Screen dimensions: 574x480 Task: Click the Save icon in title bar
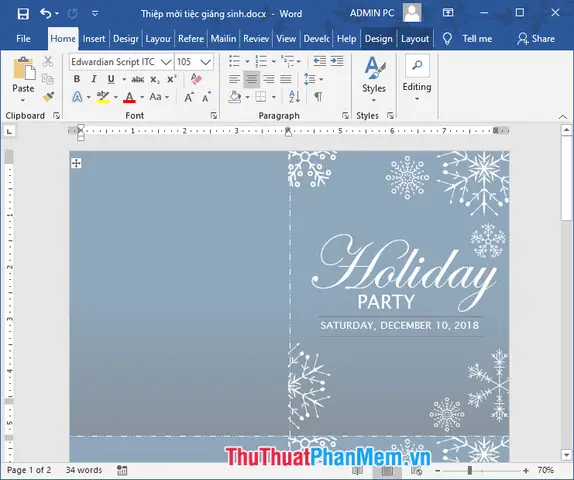(x=23, y=14)
